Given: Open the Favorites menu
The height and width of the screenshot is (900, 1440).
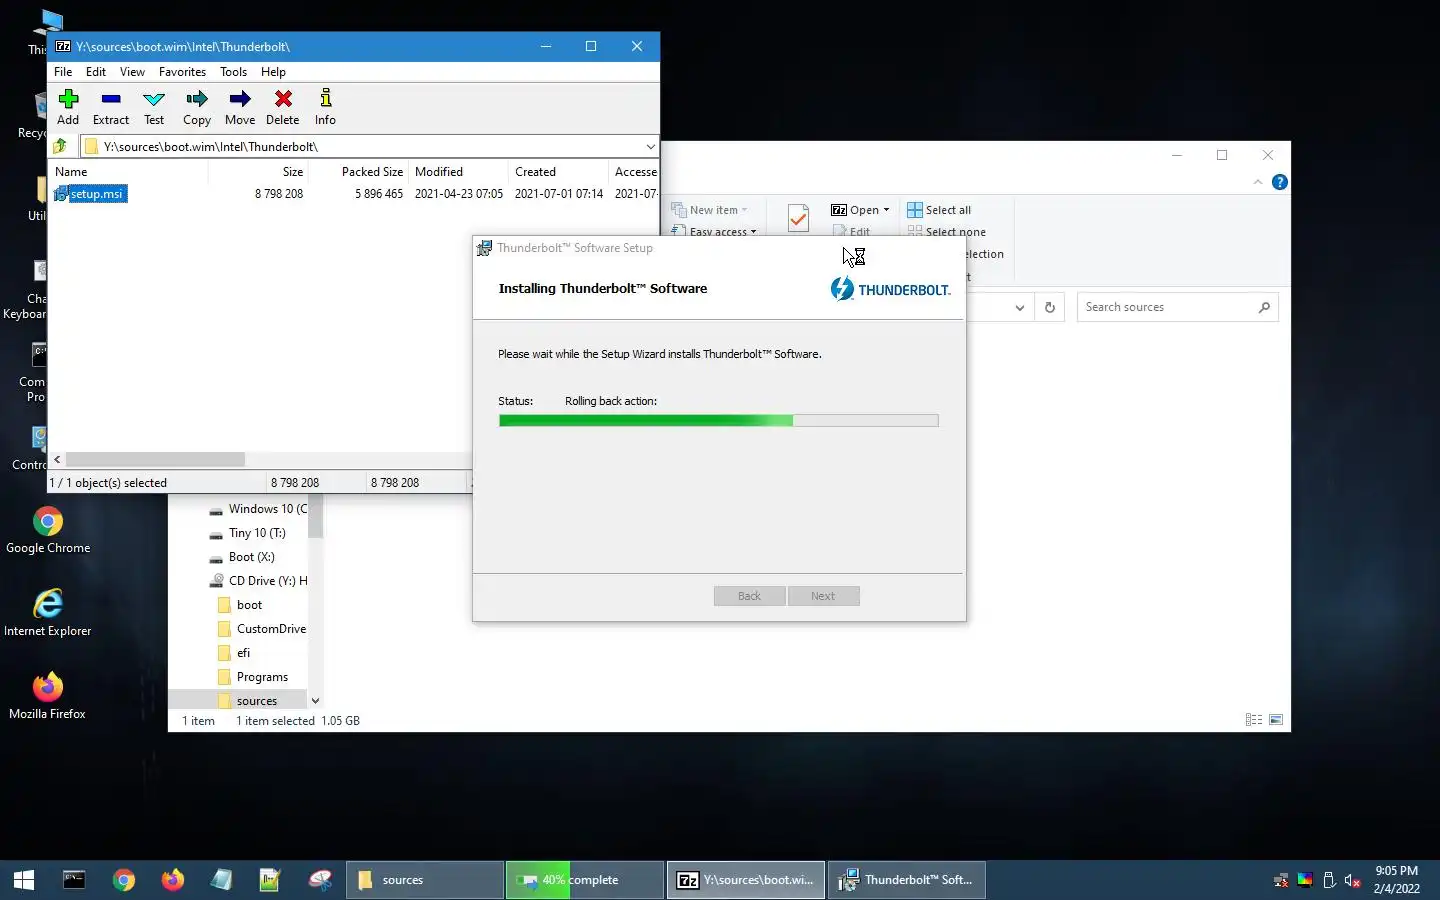Looking at the screenshot, I should (182, 72).
